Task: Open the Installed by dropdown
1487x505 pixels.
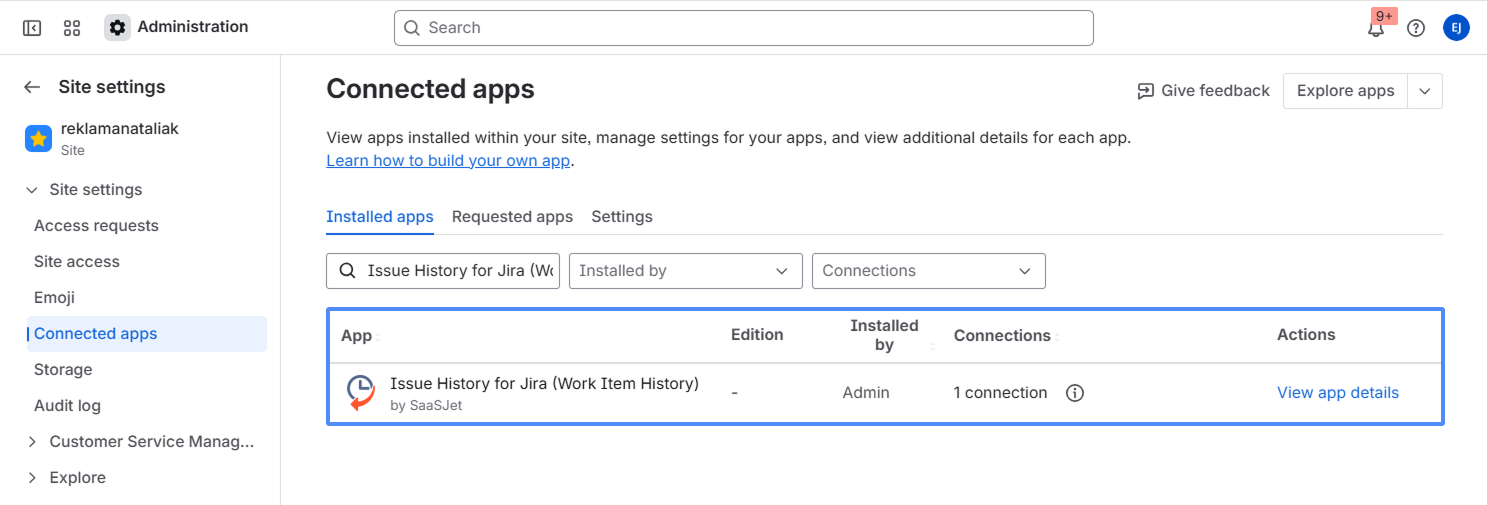Action: (685, 271)
